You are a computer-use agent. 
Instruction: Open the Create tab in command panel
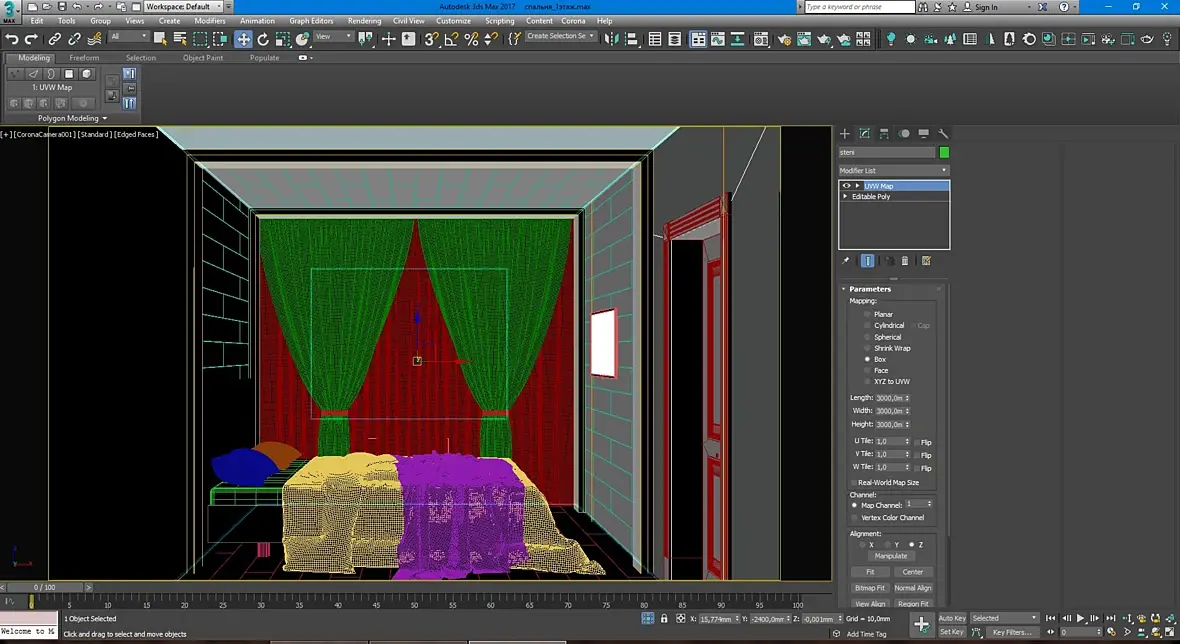click(845, 133)
